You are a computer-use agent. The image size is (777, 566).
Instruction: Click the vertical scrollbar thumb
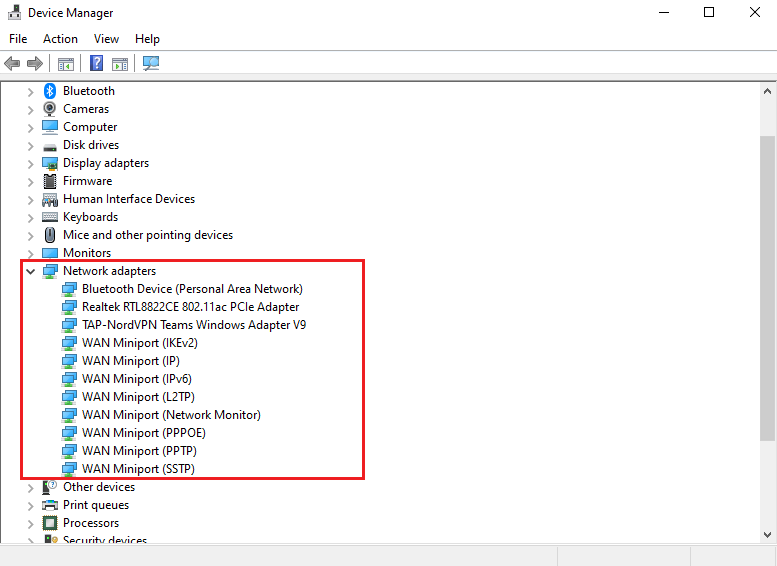[767, 287]
